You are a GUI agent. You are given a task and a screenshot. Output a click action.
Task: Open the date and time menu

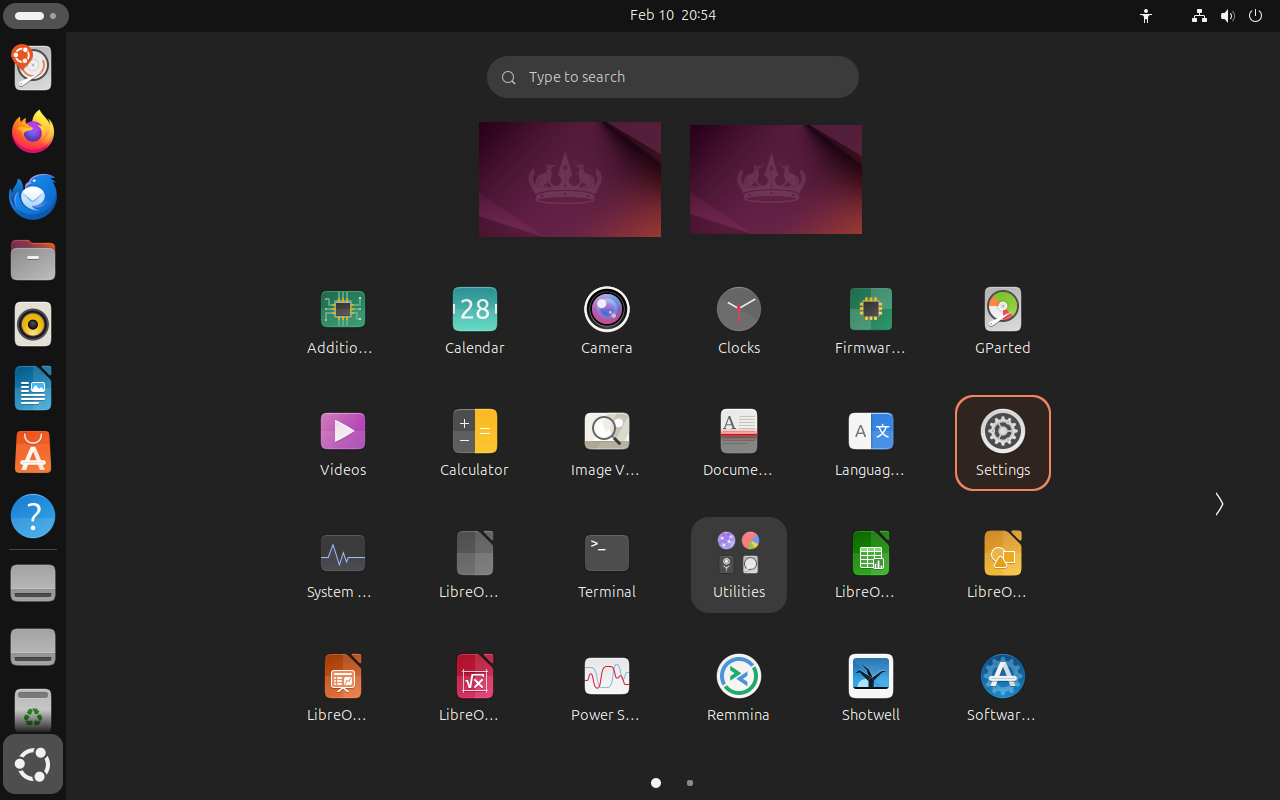672,16
